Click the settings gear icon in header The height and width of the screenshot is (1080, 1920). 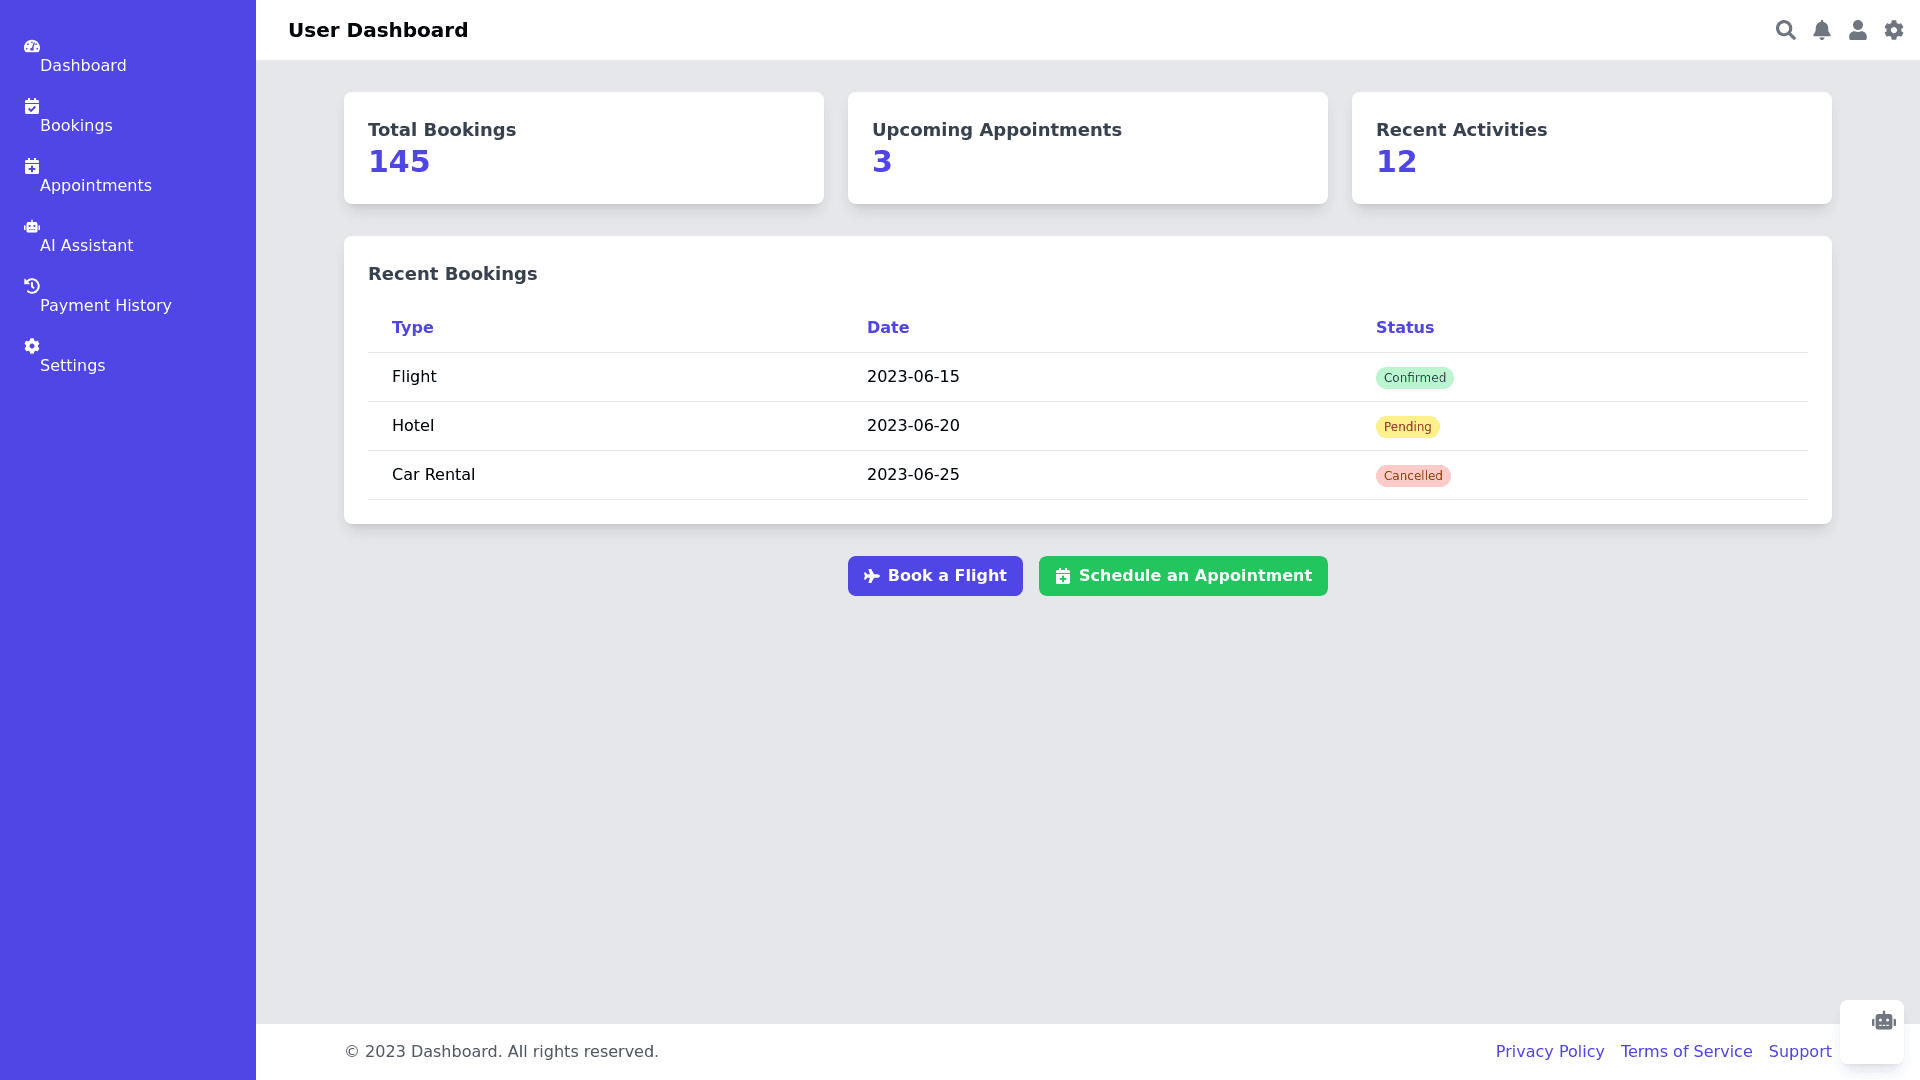(1893, 30)
